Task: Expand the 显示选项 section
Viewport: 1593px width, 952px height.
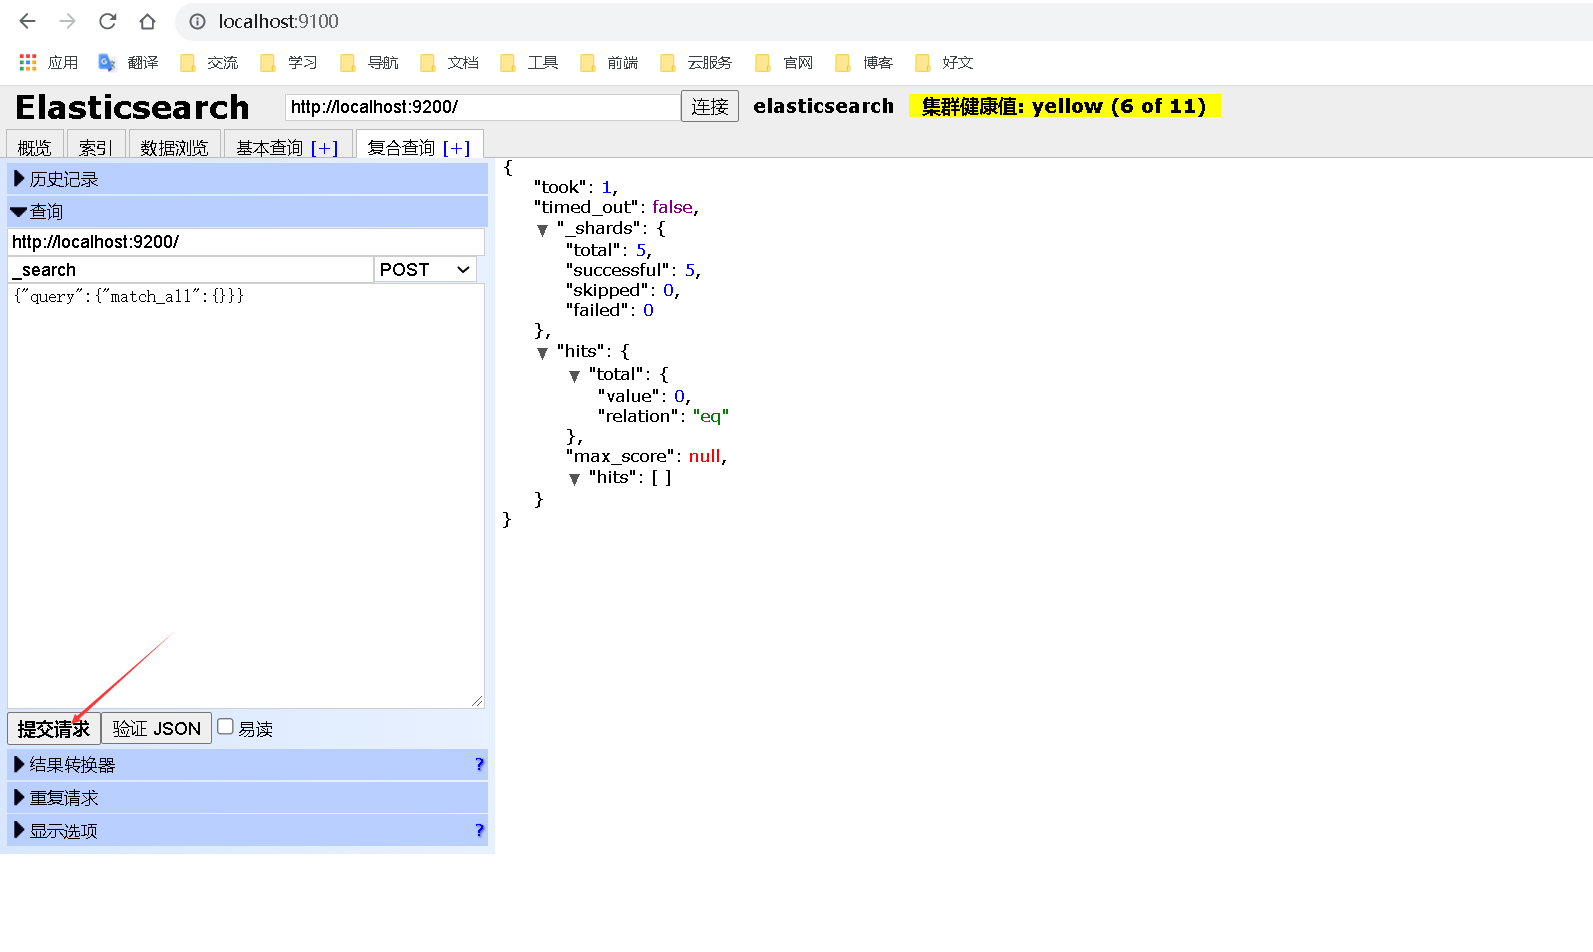Action: [x=247, y=831]
